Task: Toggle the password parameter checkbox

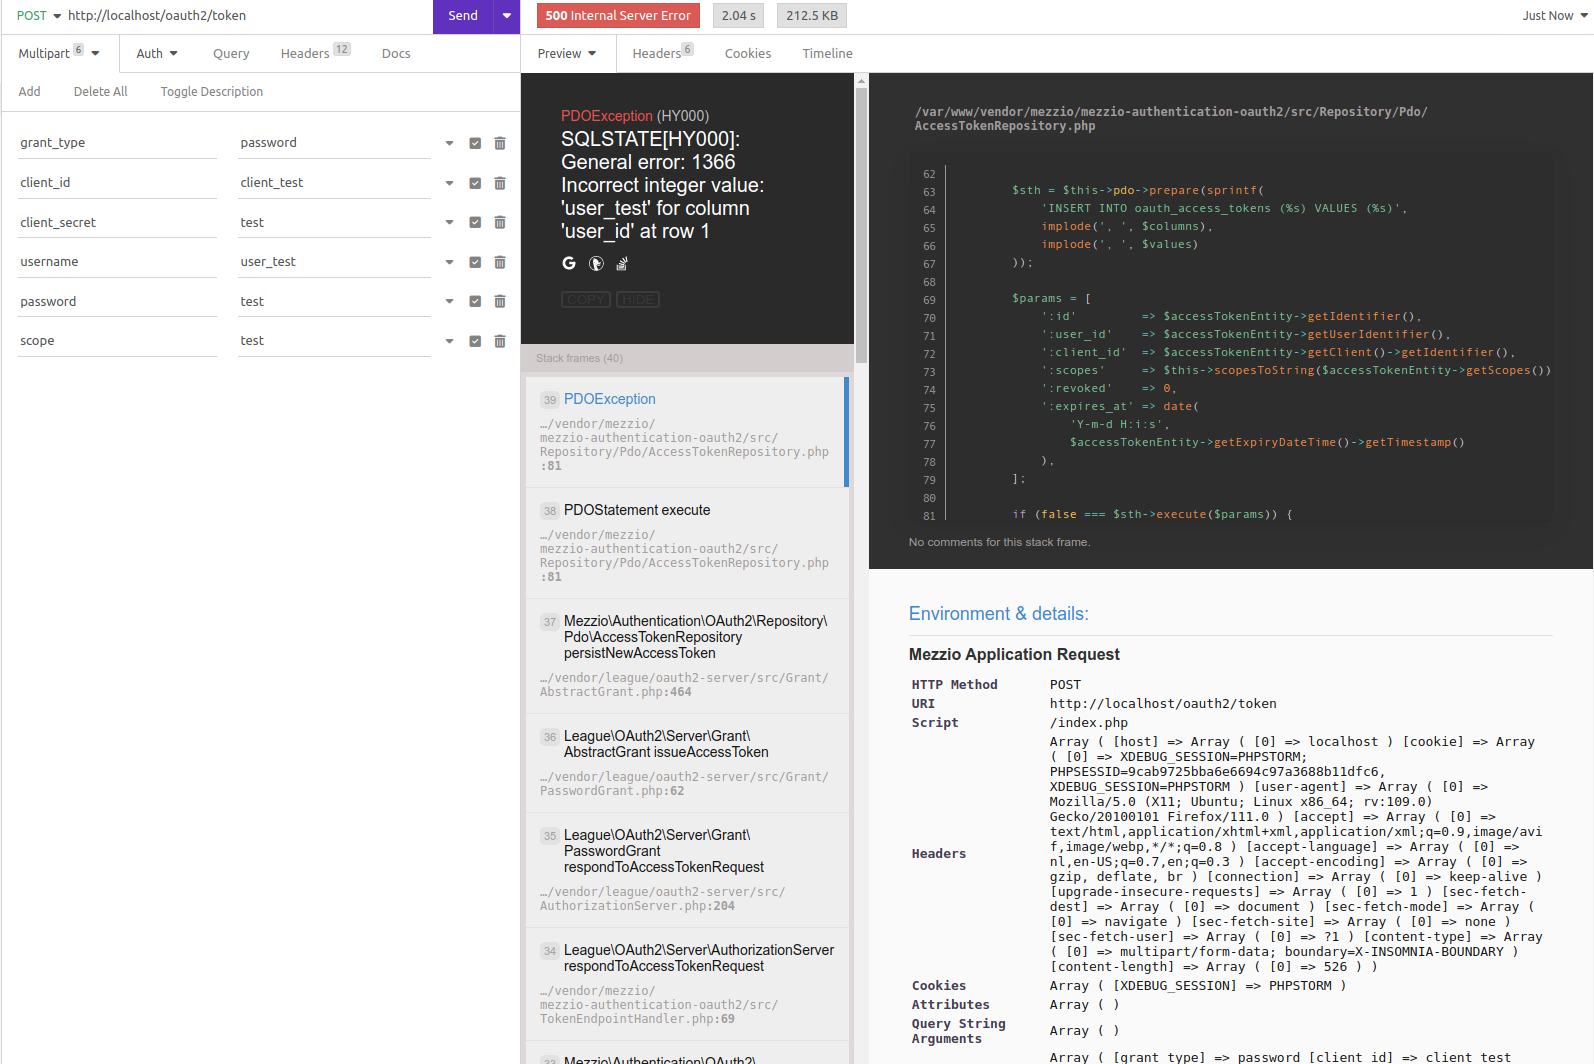Action: tap(475, 301)
